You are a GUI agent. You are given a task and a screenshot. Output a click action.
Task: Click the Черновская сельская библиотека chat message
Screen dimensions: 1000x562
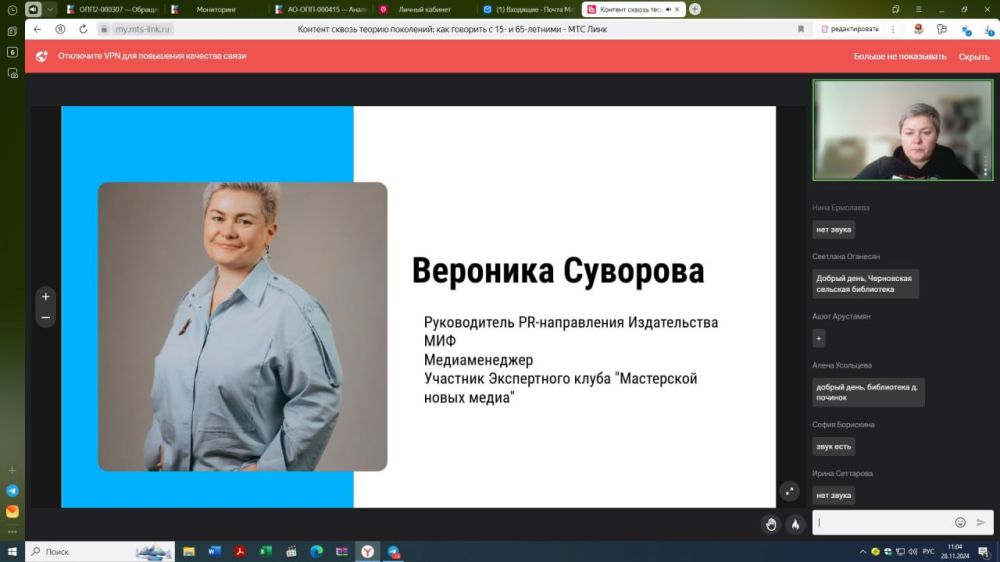coord(865,284)
